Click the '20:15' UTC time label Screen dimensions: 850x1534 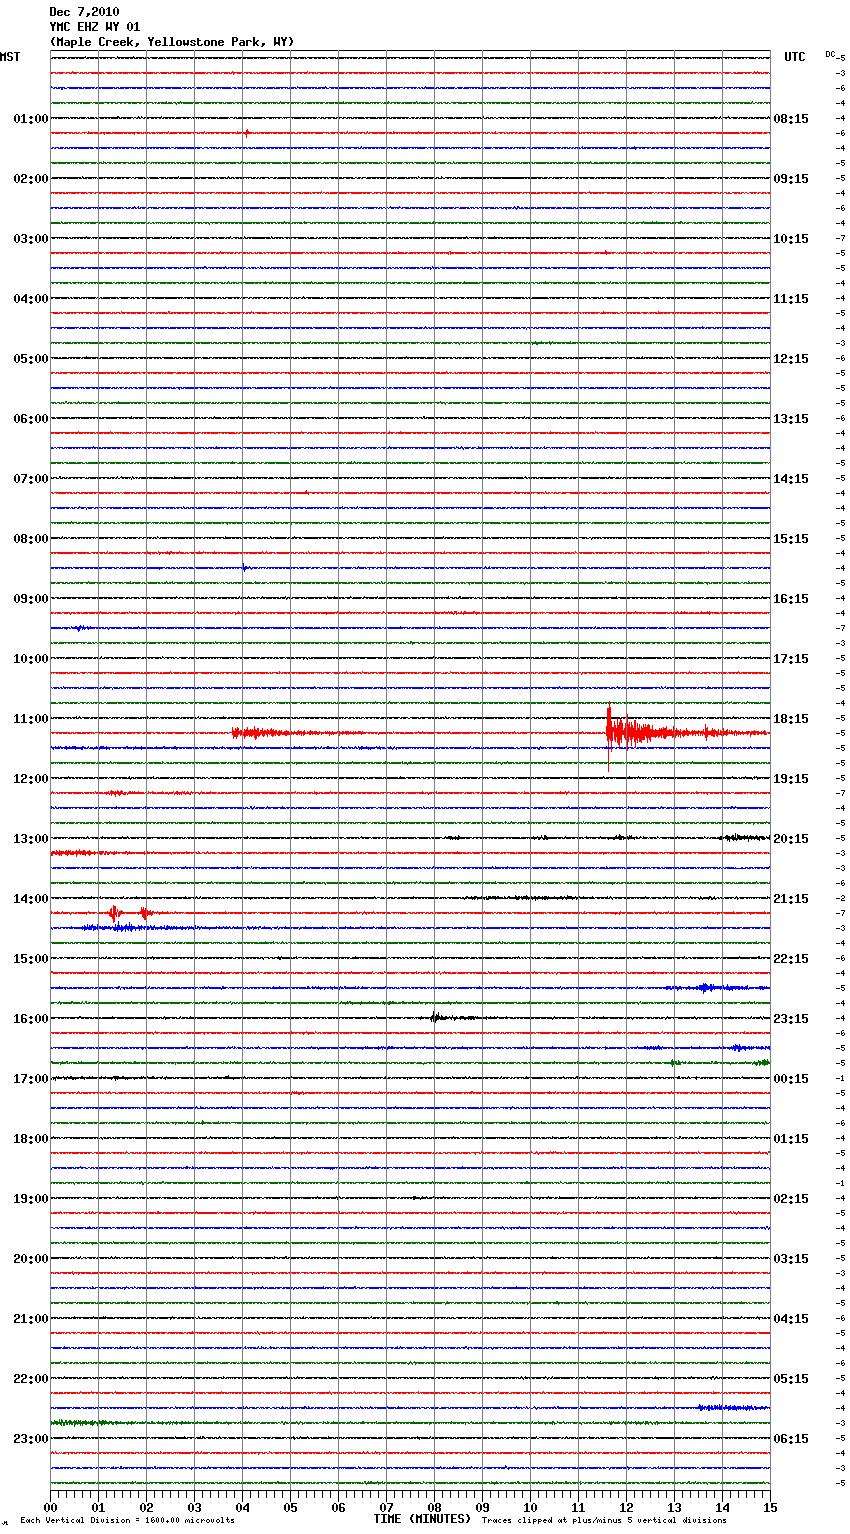pos(791,839)
